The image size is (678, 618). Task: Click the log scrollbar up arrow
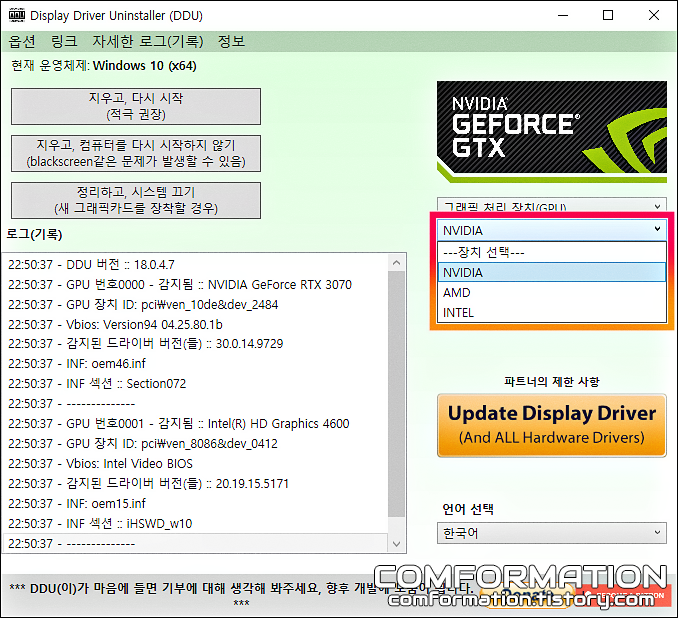(397, 263)
